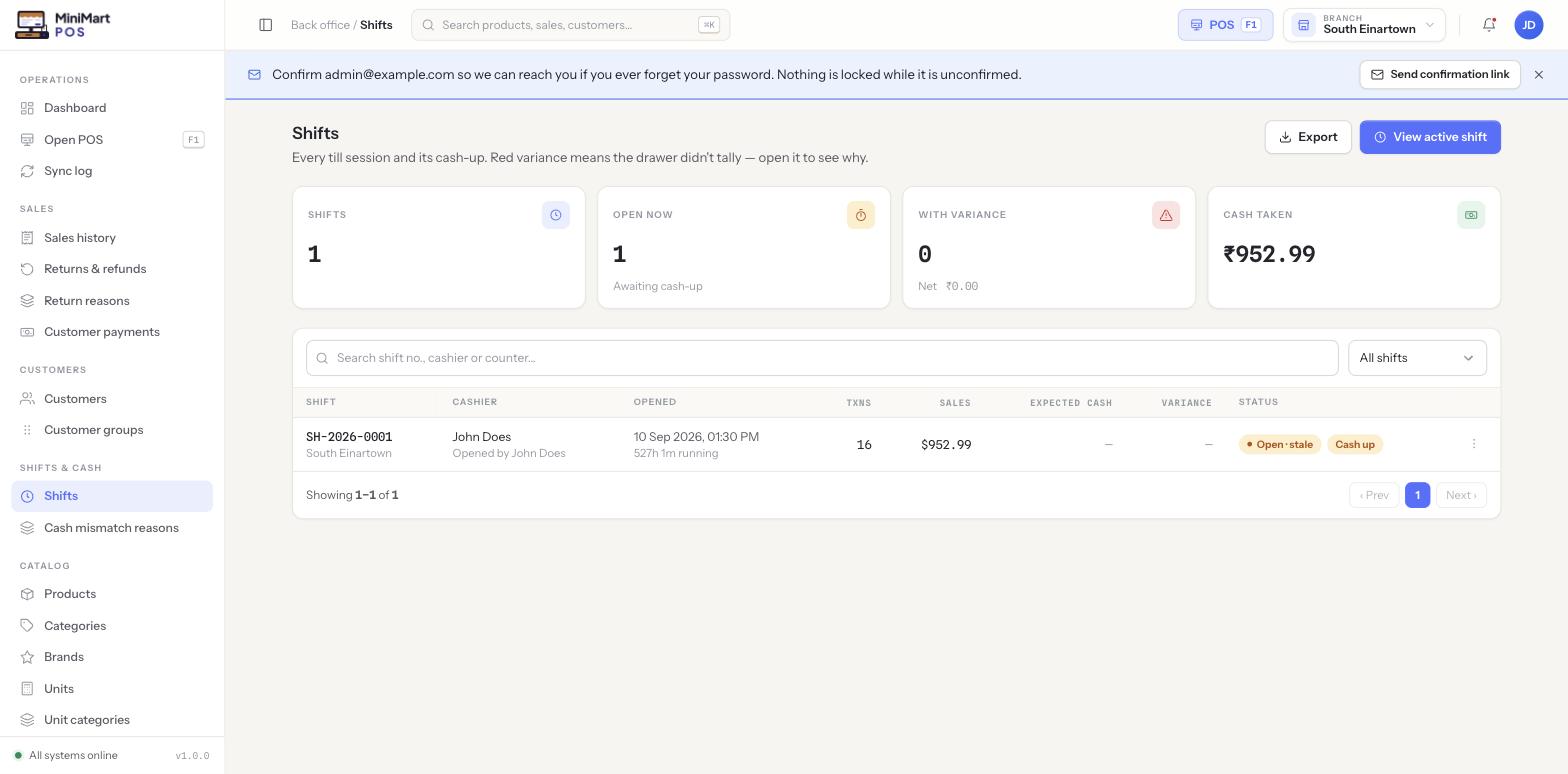The width and height of the screenshot is (1568, 774).
Task: Go to page 1 of shifts
Action: (1417, 495)
